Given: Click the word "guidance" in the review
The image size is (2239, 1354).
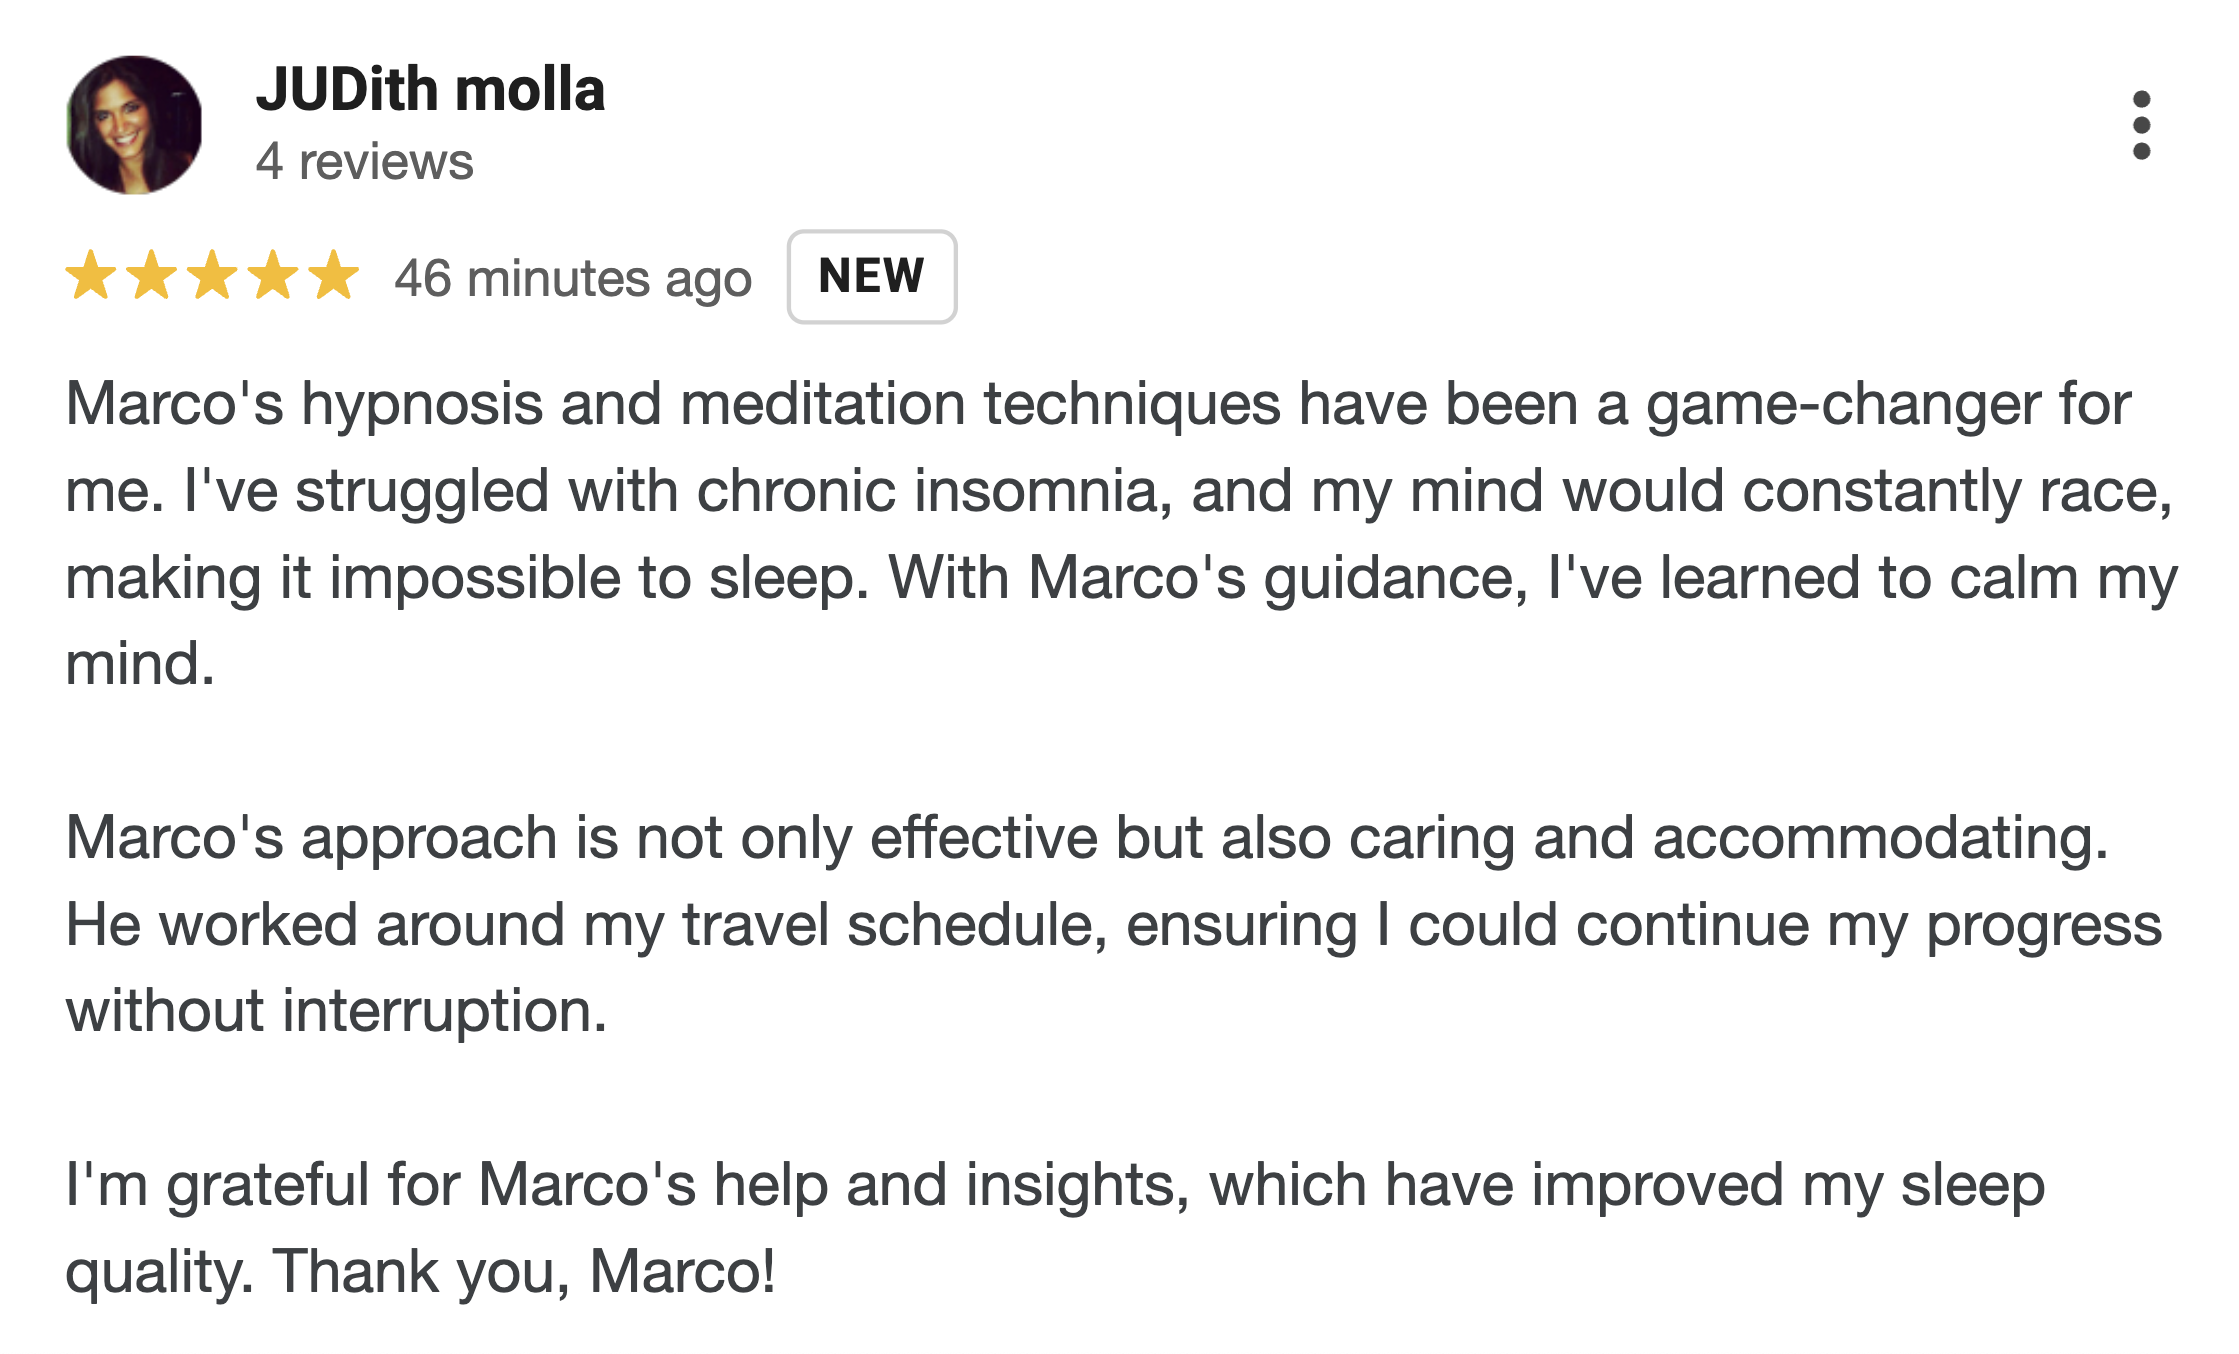Looking at the screenshot, I should pyautogui.click(x=1388, y=579).
